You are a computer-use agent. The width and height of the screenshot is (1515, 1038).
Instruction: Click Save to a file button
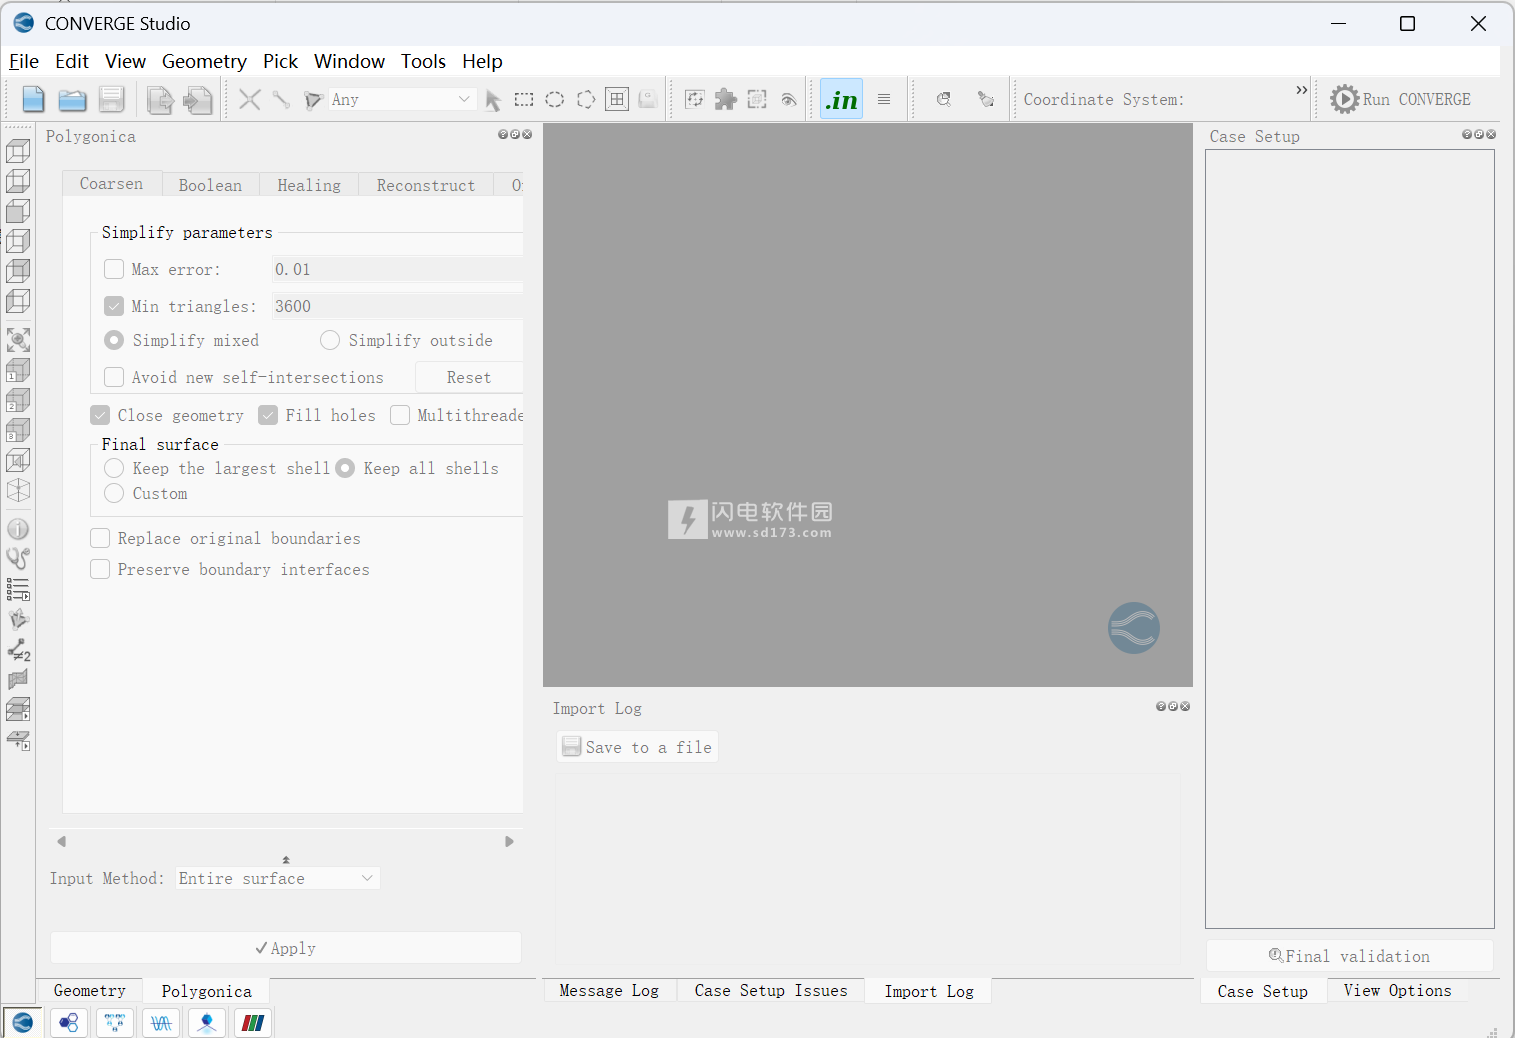637,747
